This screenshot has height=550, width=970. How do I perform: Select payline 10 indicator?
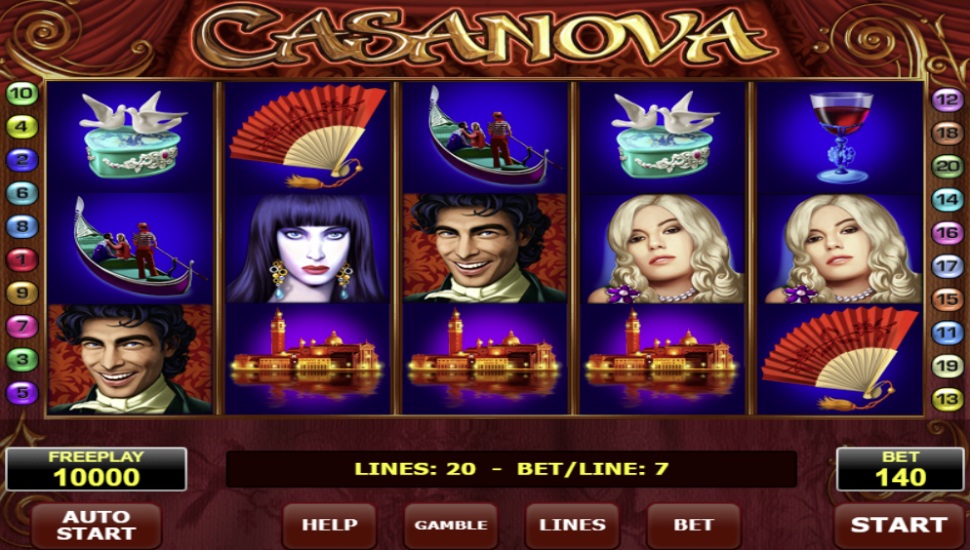(22, 93)
